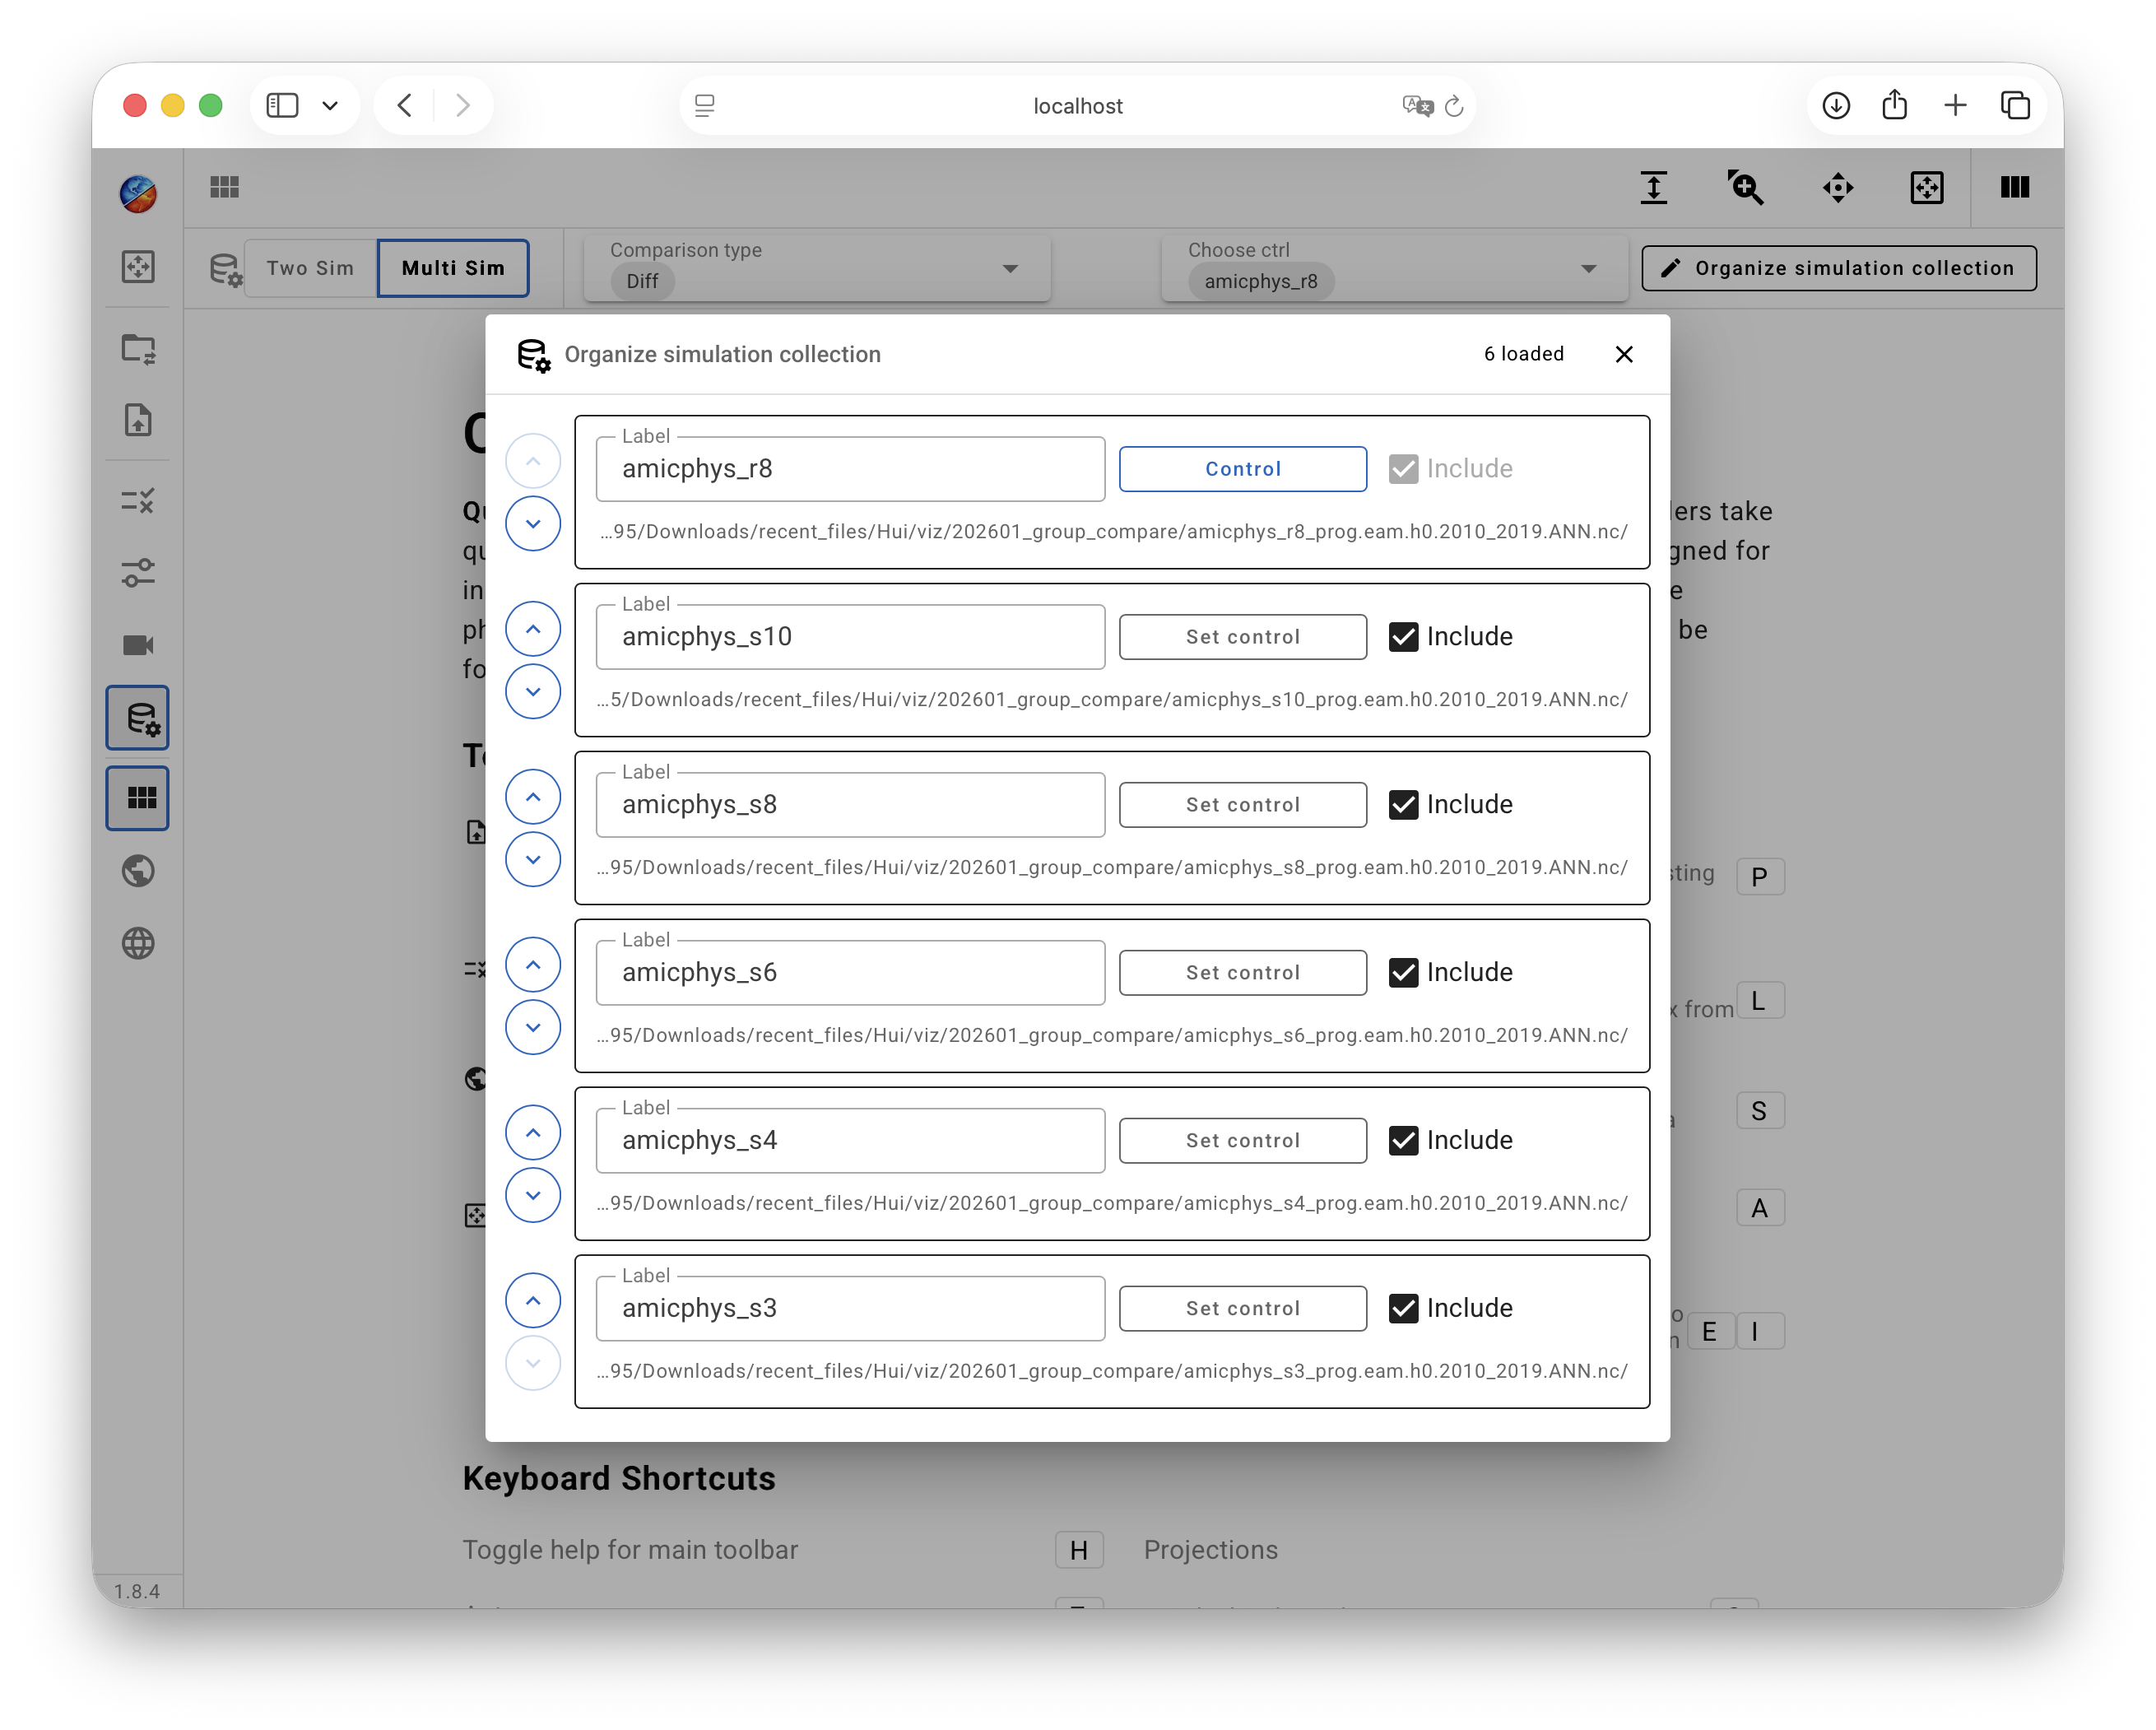Click the Include checkbox for amicphys_r8
2156x1730 pixels.
coord(1403,468)
